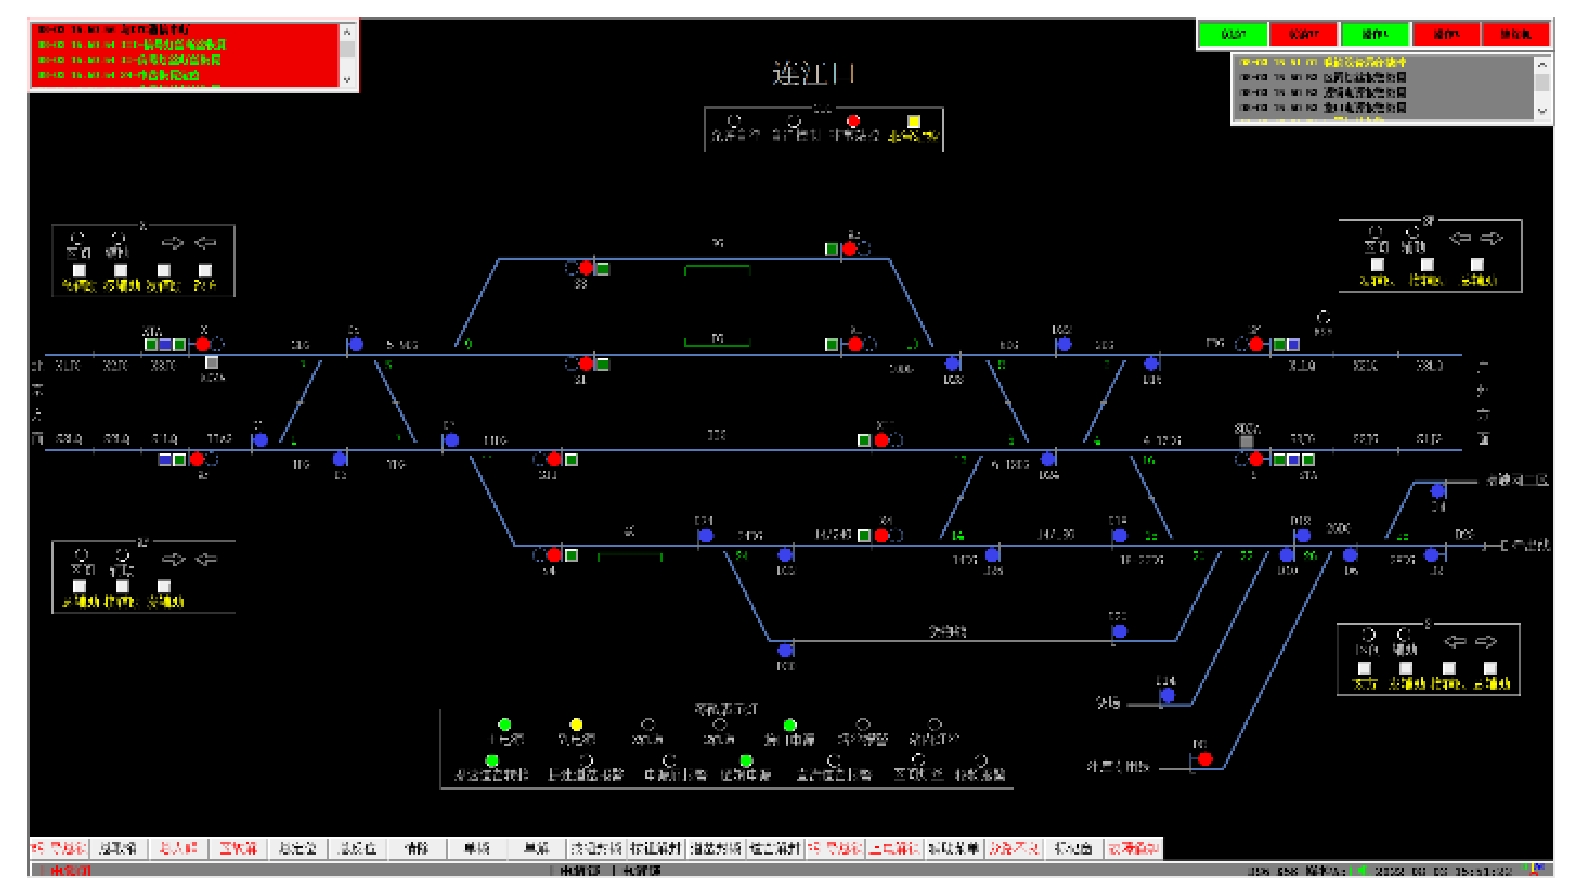Click the 总定位 button in the bottom toolbar
The height and width of the screenshot is (895, 1575).
pyautogui.click(x=297, y=849)
